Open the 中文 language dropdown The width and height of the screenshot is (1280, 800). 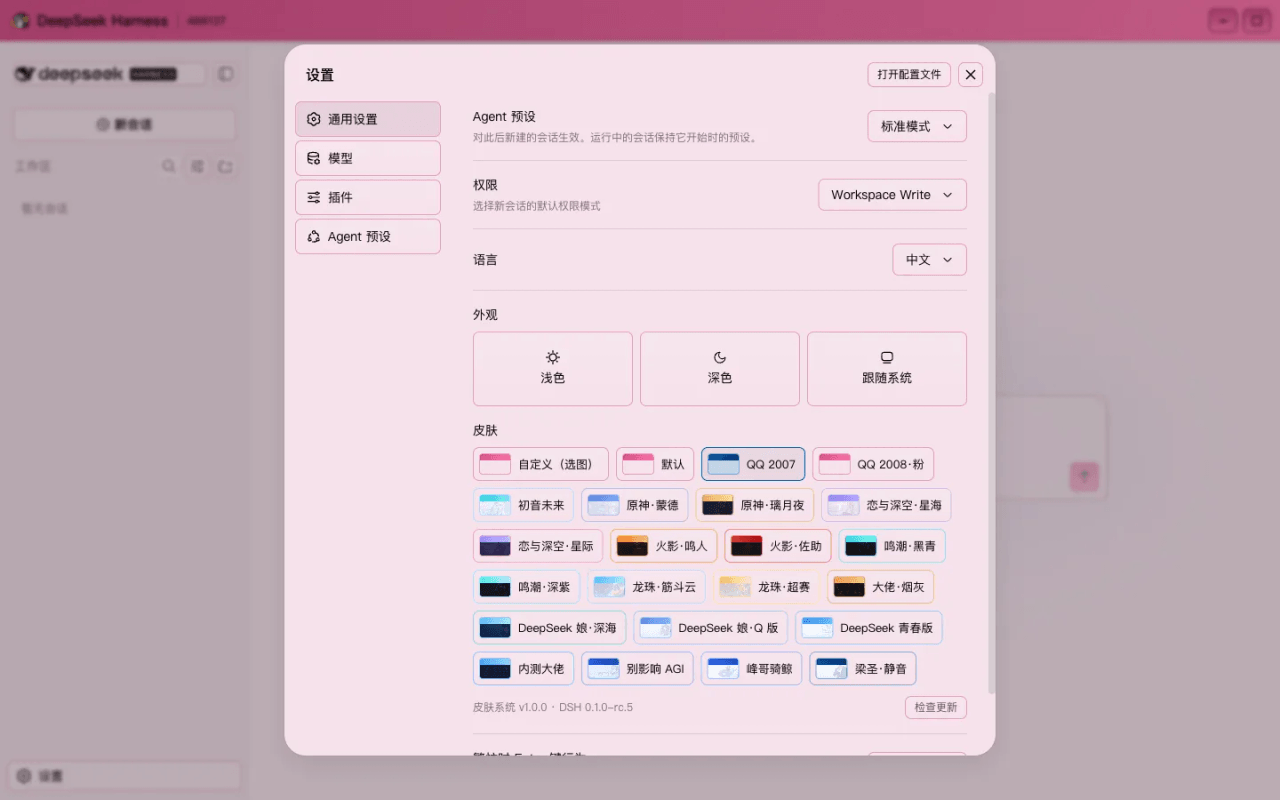[929, 260]
